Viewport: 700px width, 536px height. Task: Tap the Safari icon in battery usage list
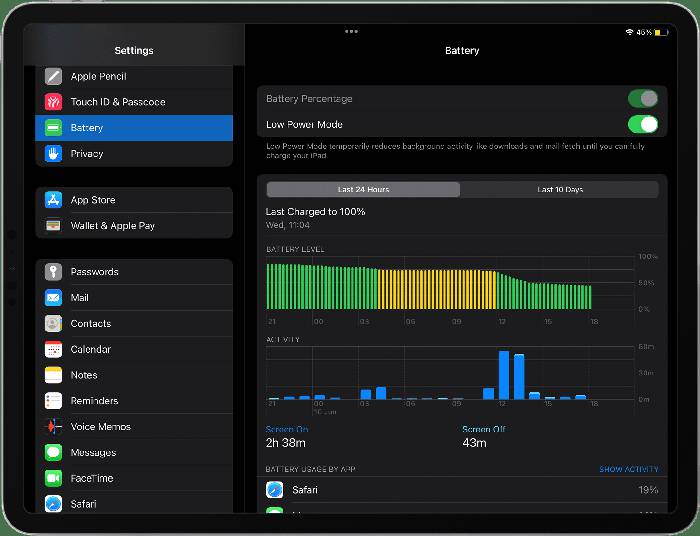tap(275, 490)
